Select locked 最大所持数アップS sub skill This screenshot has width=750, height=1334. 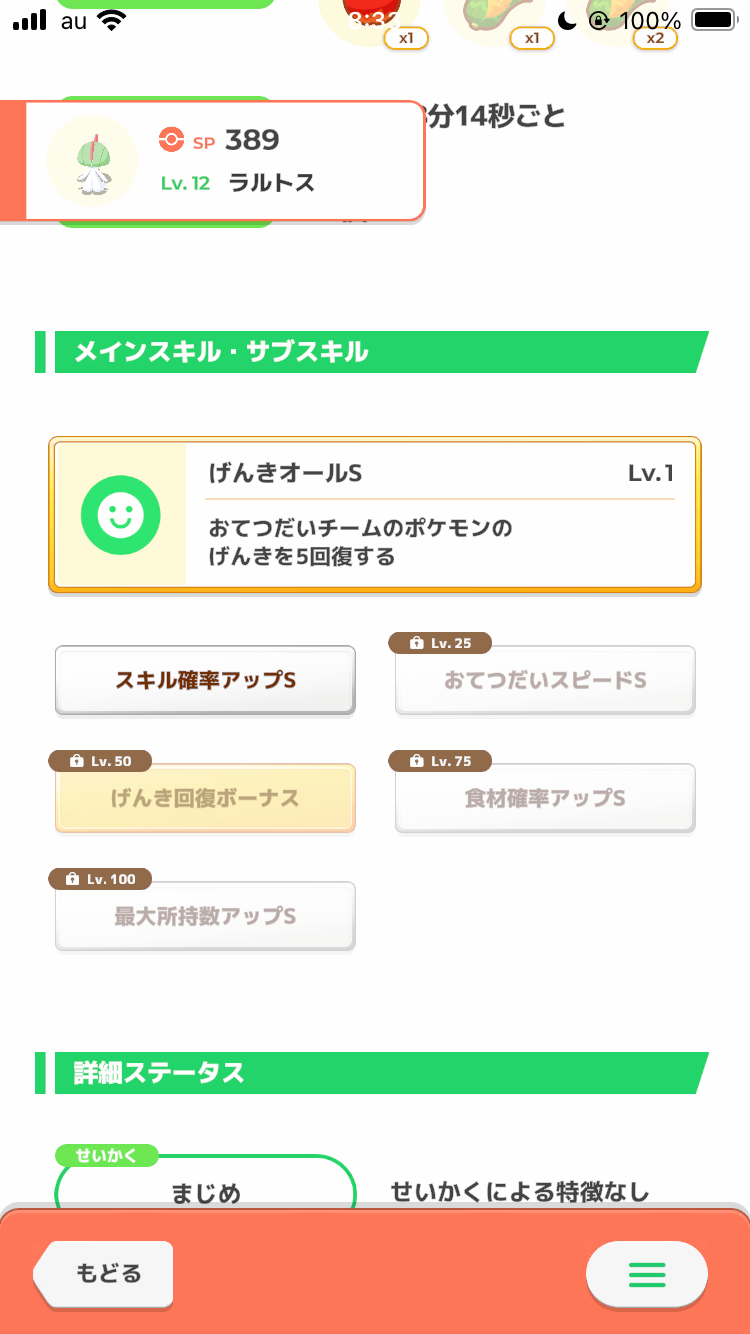point(205,916)
